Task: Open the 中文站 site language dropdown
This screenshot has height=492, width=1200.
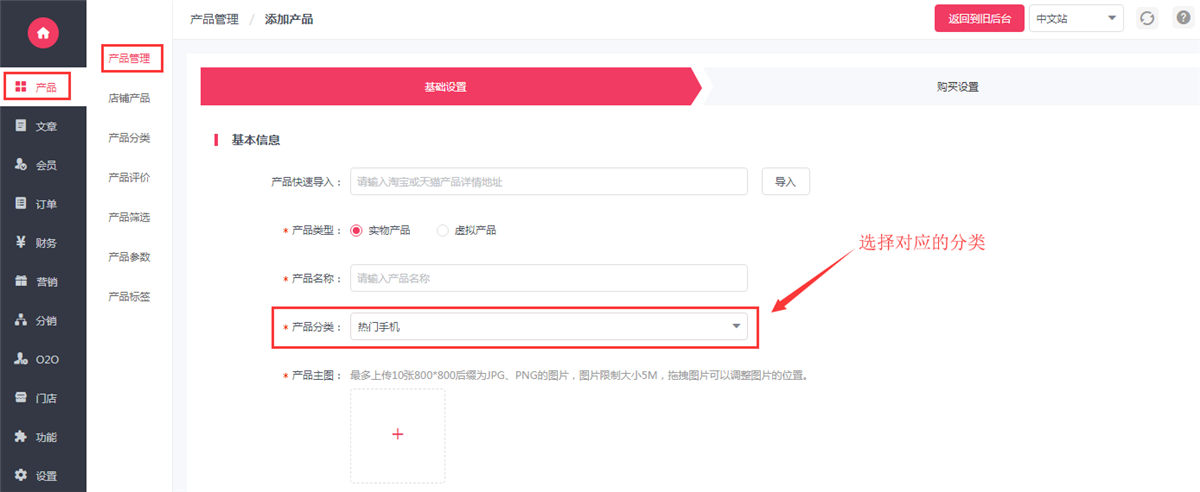Action: point(1076,19)
